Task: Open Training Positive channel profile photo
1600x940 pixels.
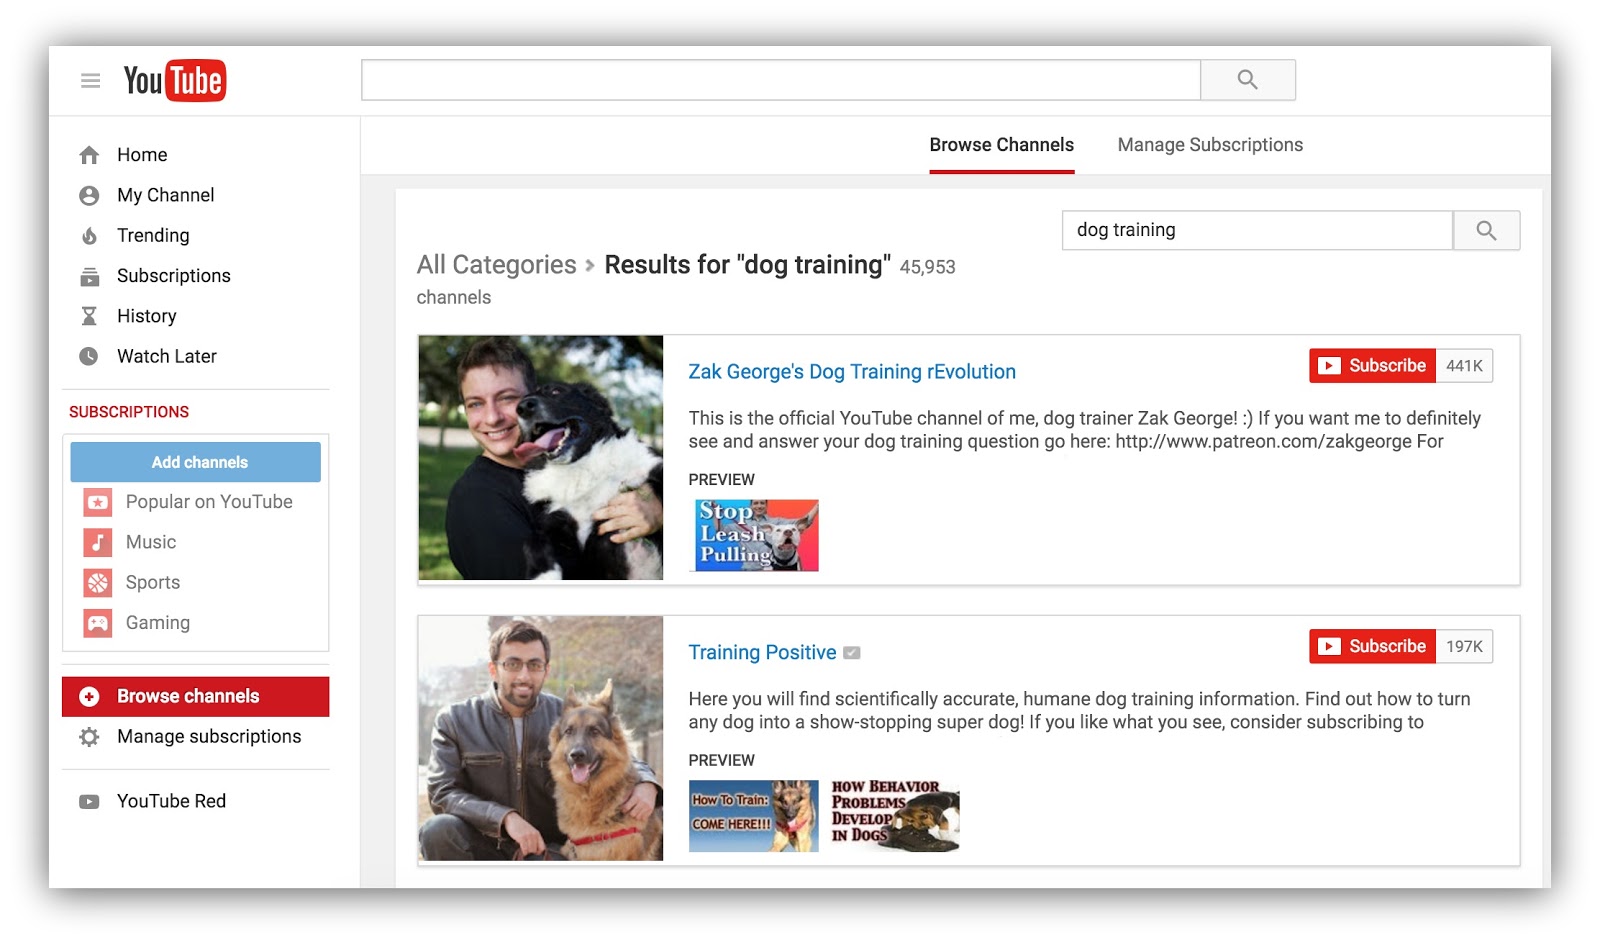Action: point(541,738)
